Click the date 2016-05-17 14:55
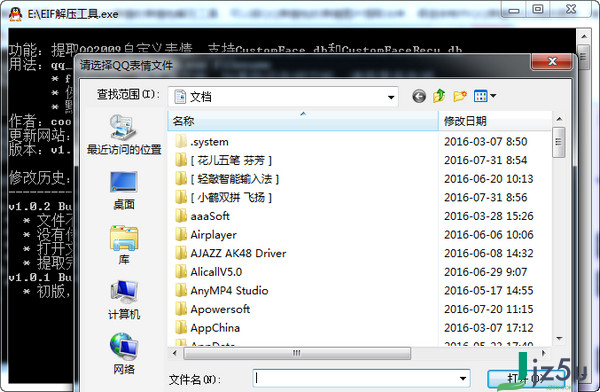 pyautogui.click(x=489, y=291)
